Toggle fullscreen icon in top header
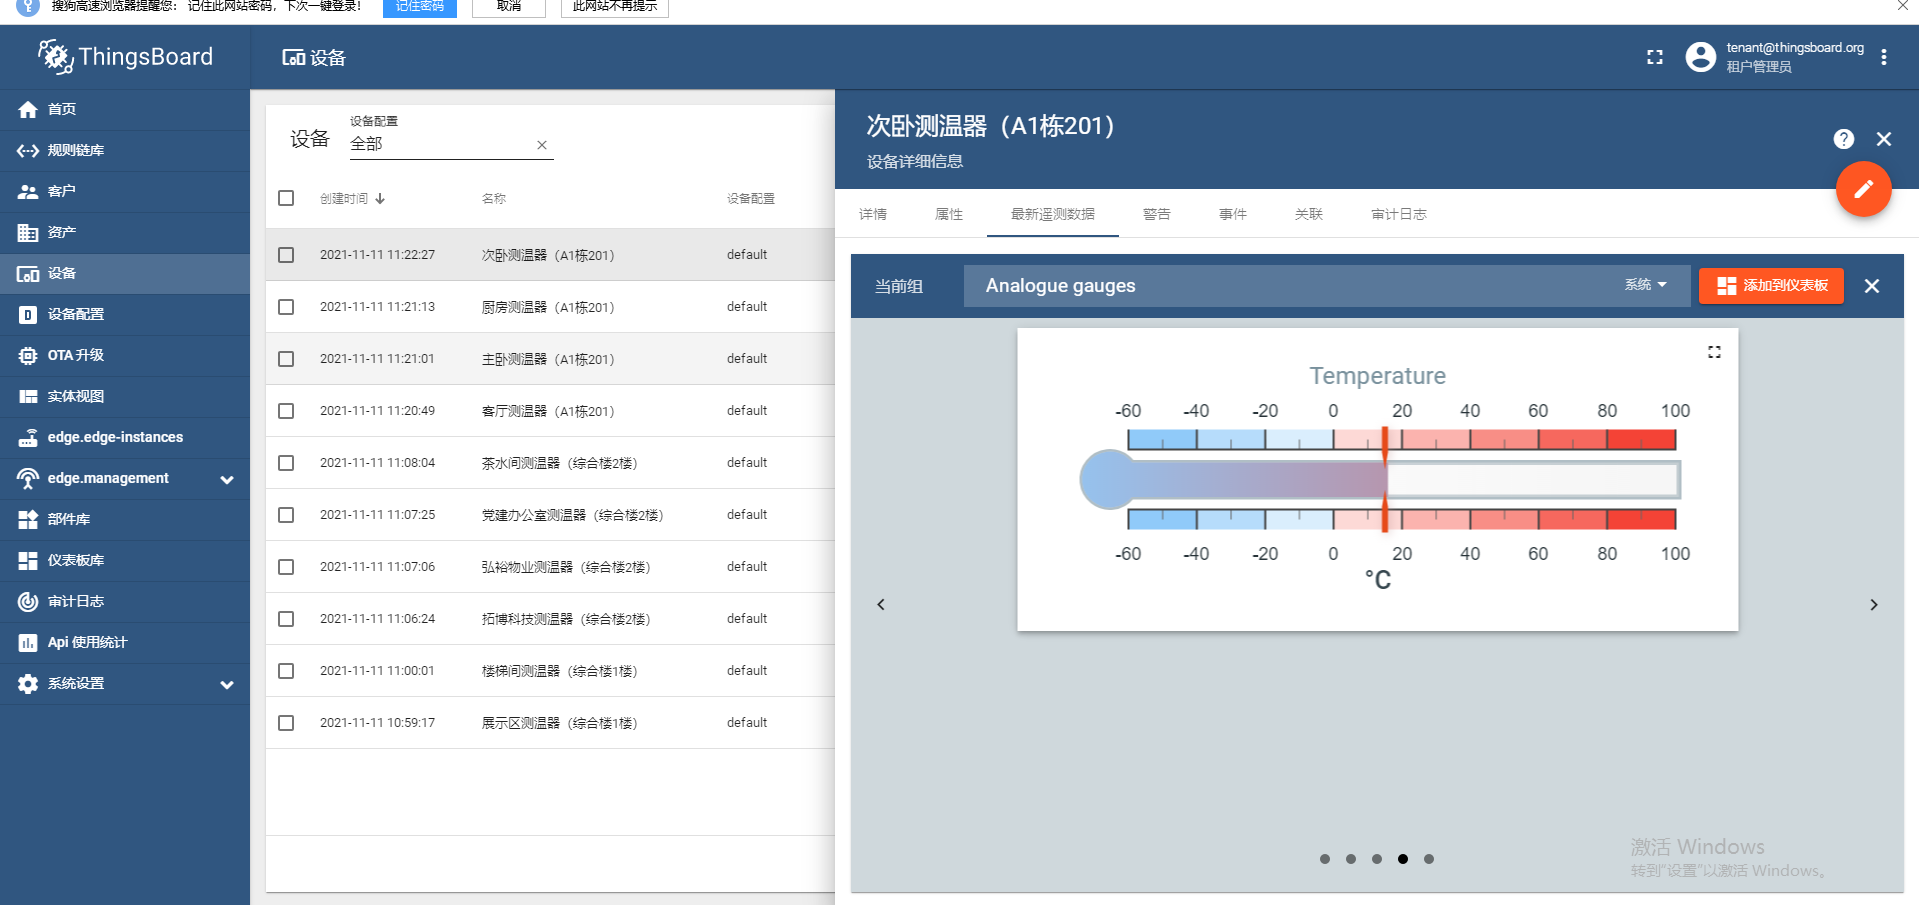The height and width of the screenshot is (905, 1919). (1655, 57)
